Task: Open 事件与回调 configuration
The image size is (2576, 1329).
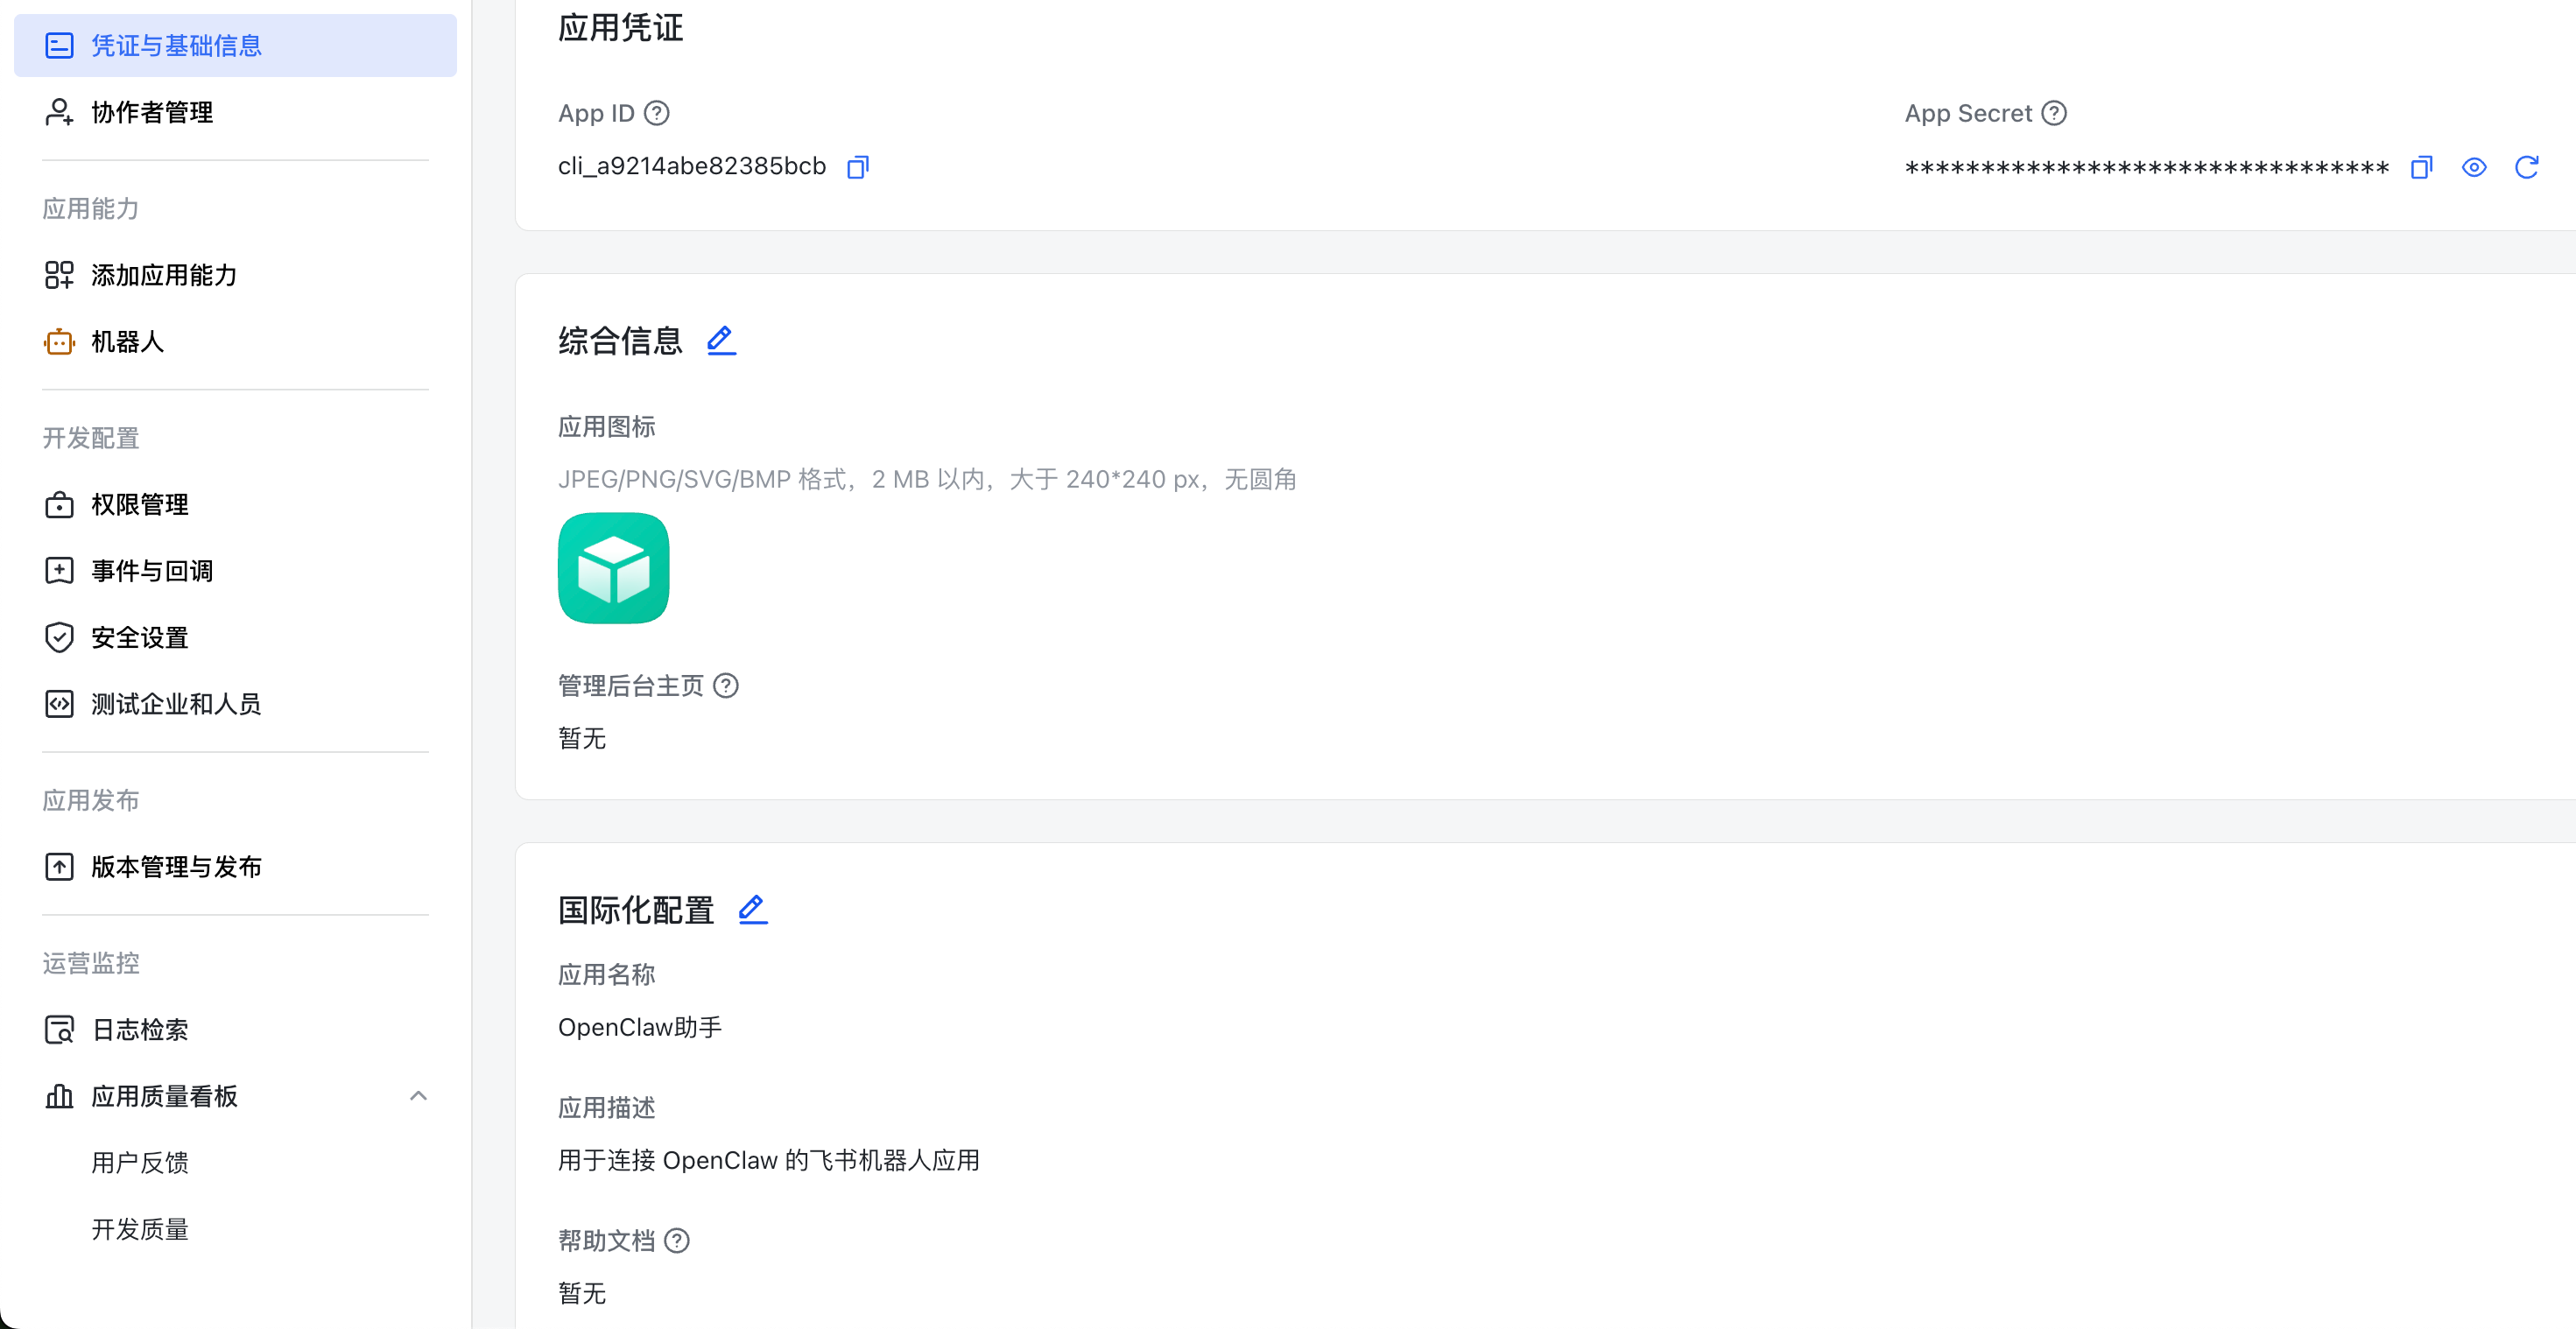Action: click(x=151, y=571)
